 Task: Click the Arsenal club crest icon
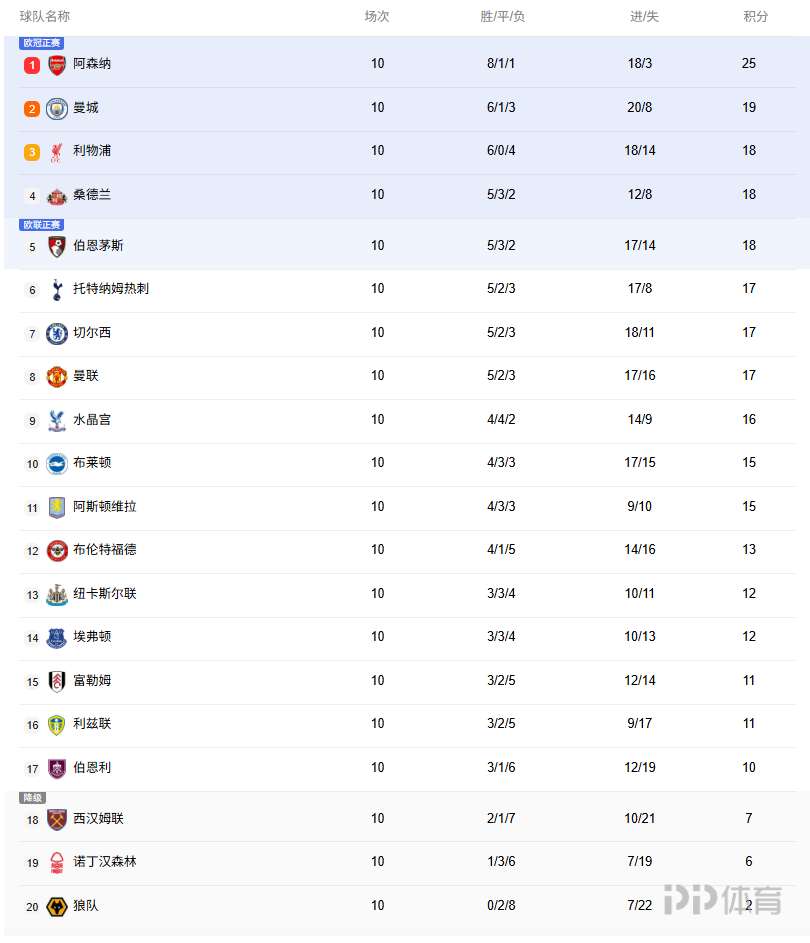coord(57,65)
